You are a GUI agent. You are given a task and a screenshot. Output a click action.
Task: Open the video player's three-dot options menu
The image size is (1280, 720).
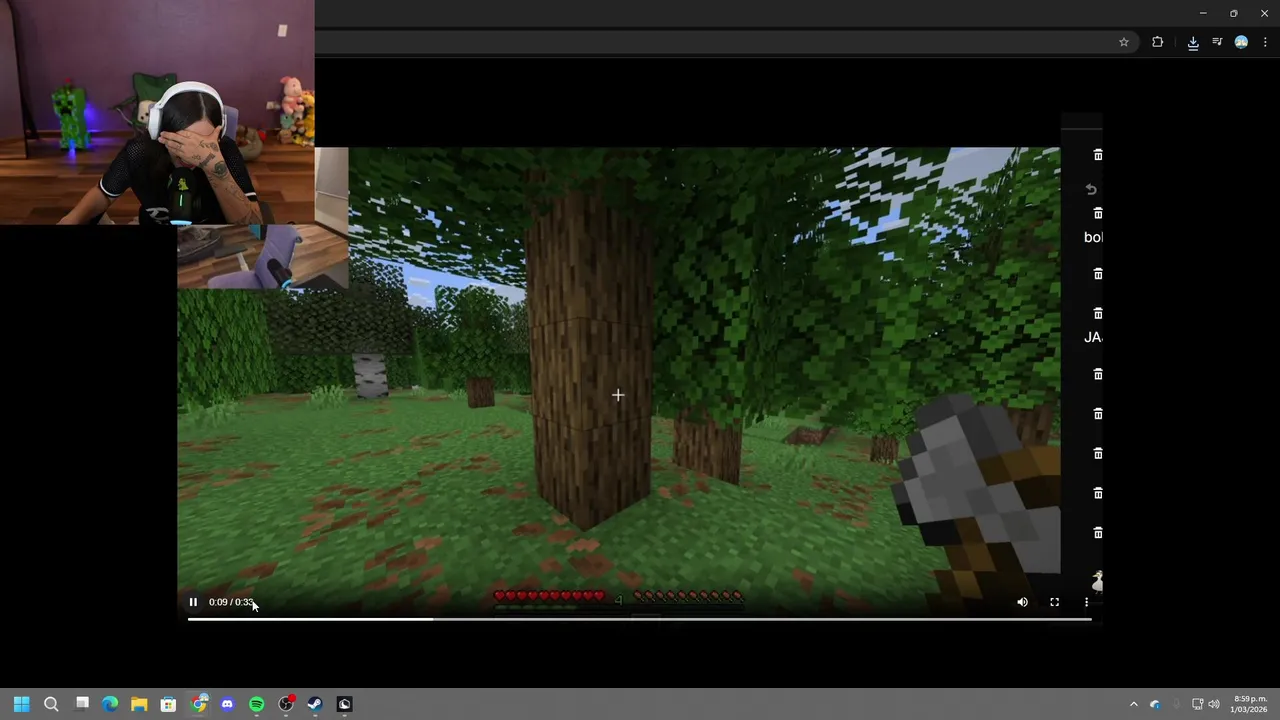click(1086, 602)
